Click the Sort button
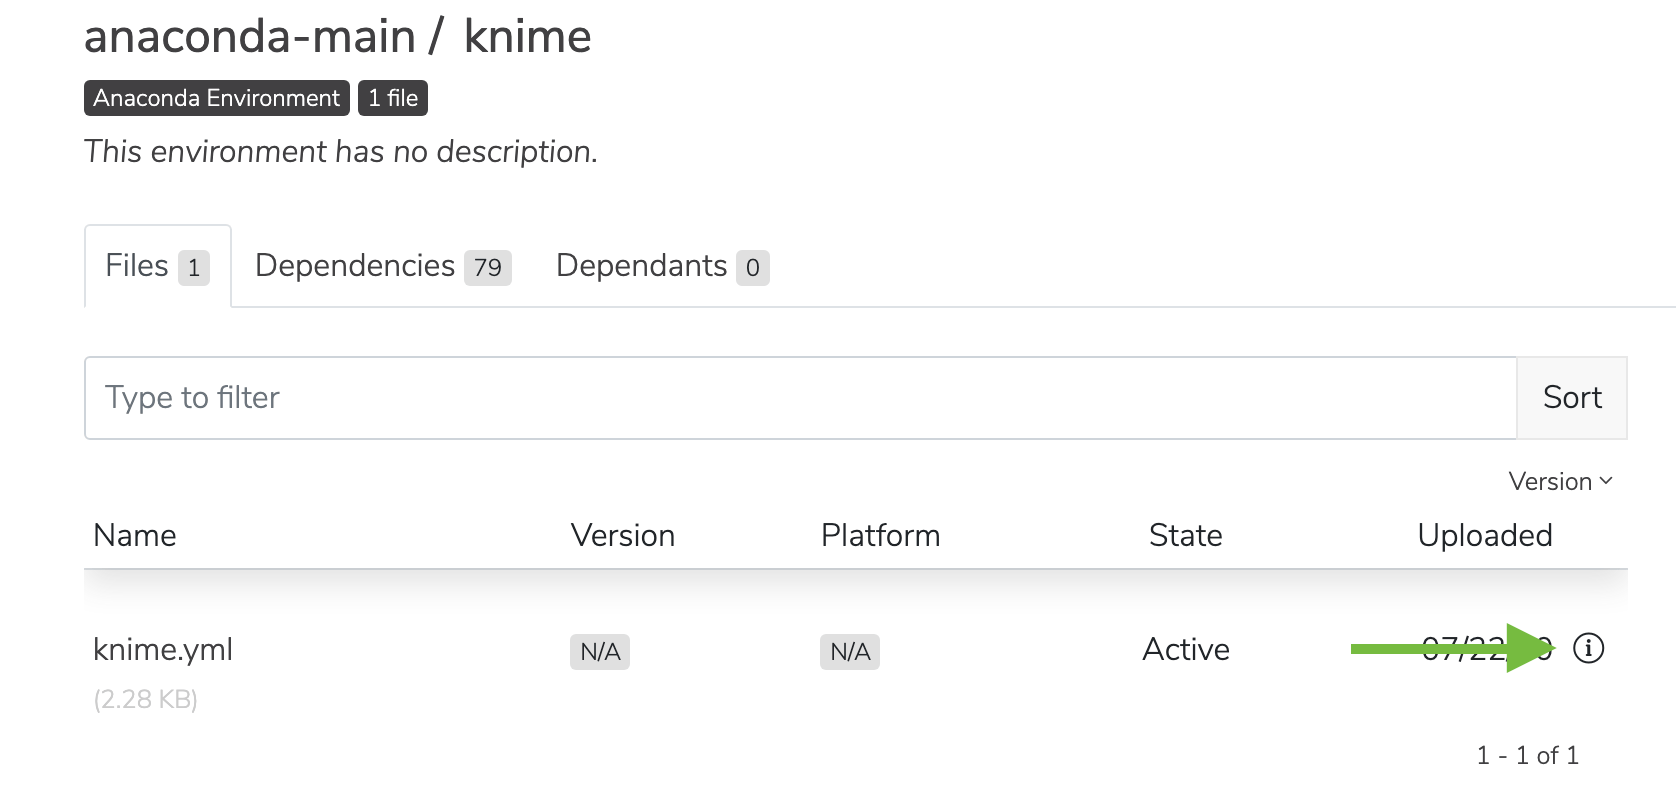 coord(1572,398)
